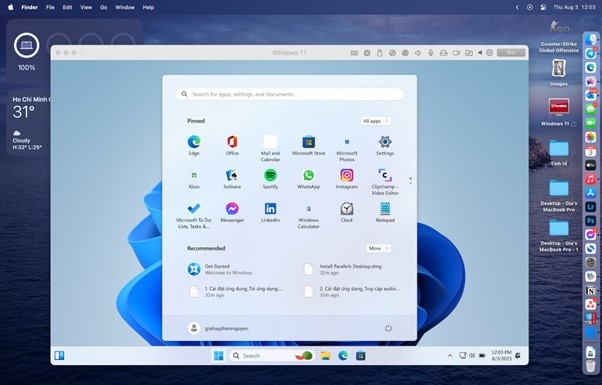Open the File menu
The width and height of the screenshot is (602, 385).
(50, 7)
